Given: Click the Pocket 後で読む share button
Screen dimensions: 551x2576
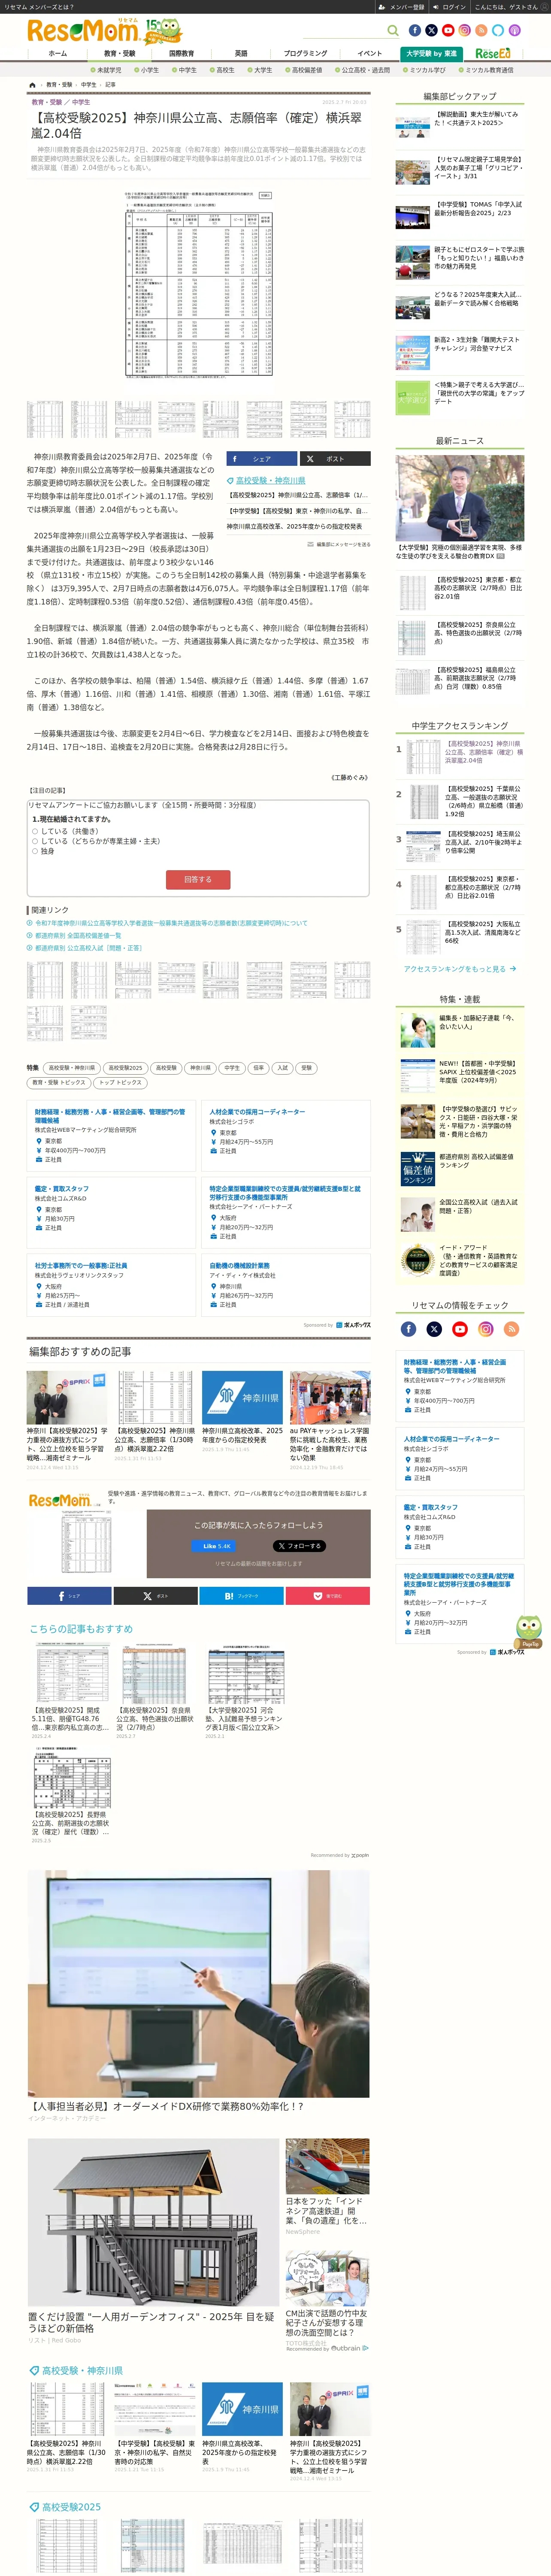Looking at the screenshot, I should click(x=327, y=1596).
